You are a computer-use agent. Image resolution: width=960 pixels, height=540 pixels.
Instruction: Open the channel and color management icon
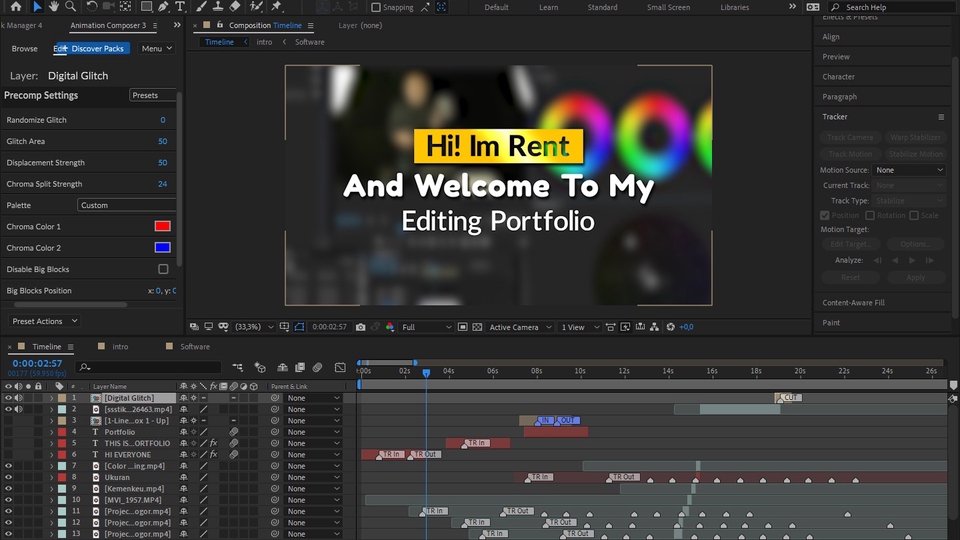click(390, 327)
